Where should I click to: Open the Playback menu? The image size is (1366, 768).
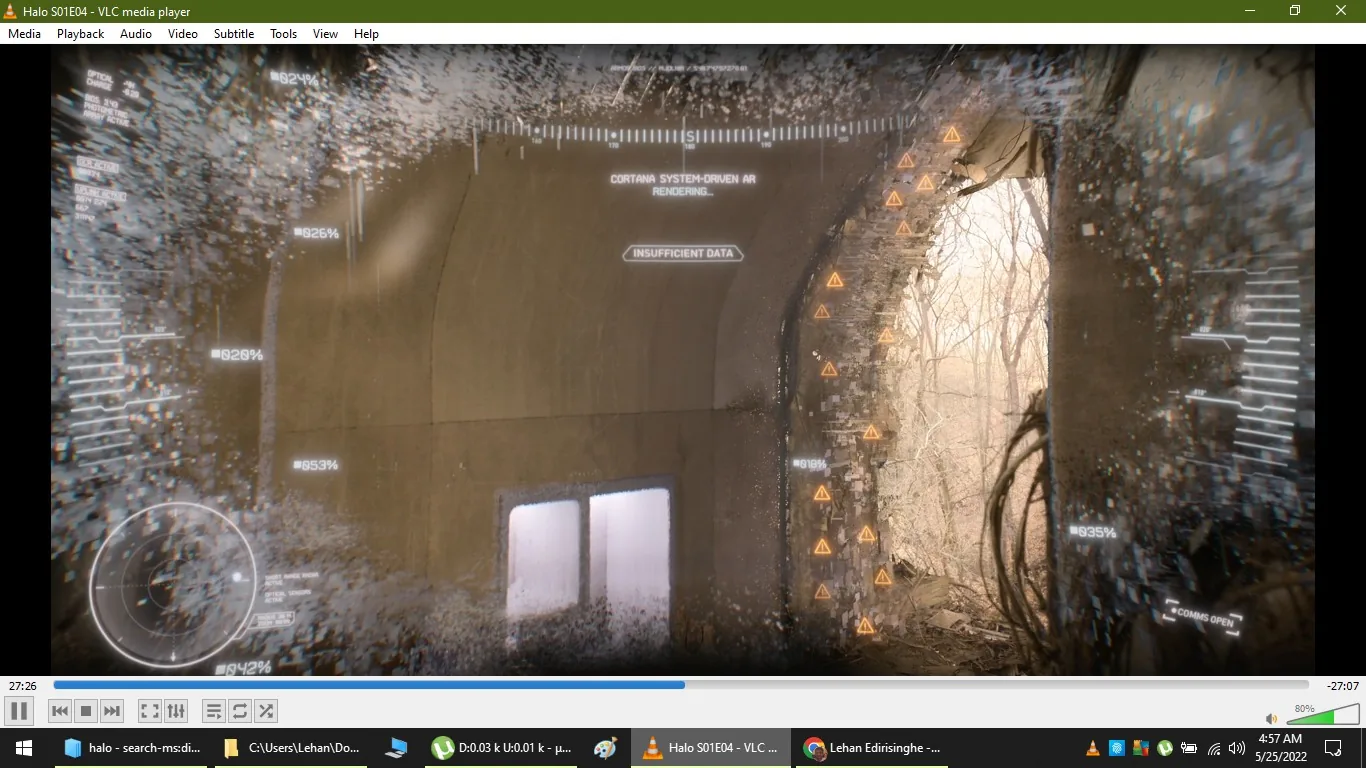(79, 33)
